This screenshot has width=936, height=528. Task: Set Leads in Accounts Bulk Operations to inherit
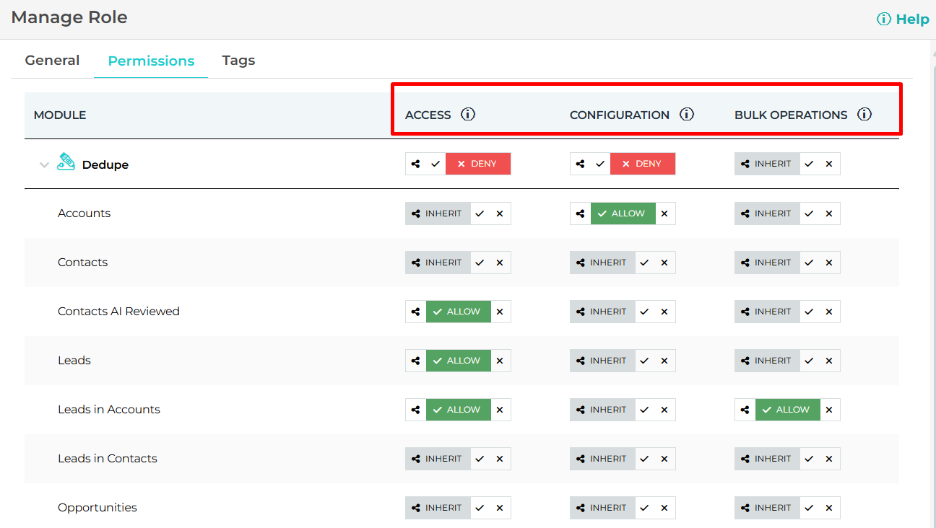coord(745,409)
